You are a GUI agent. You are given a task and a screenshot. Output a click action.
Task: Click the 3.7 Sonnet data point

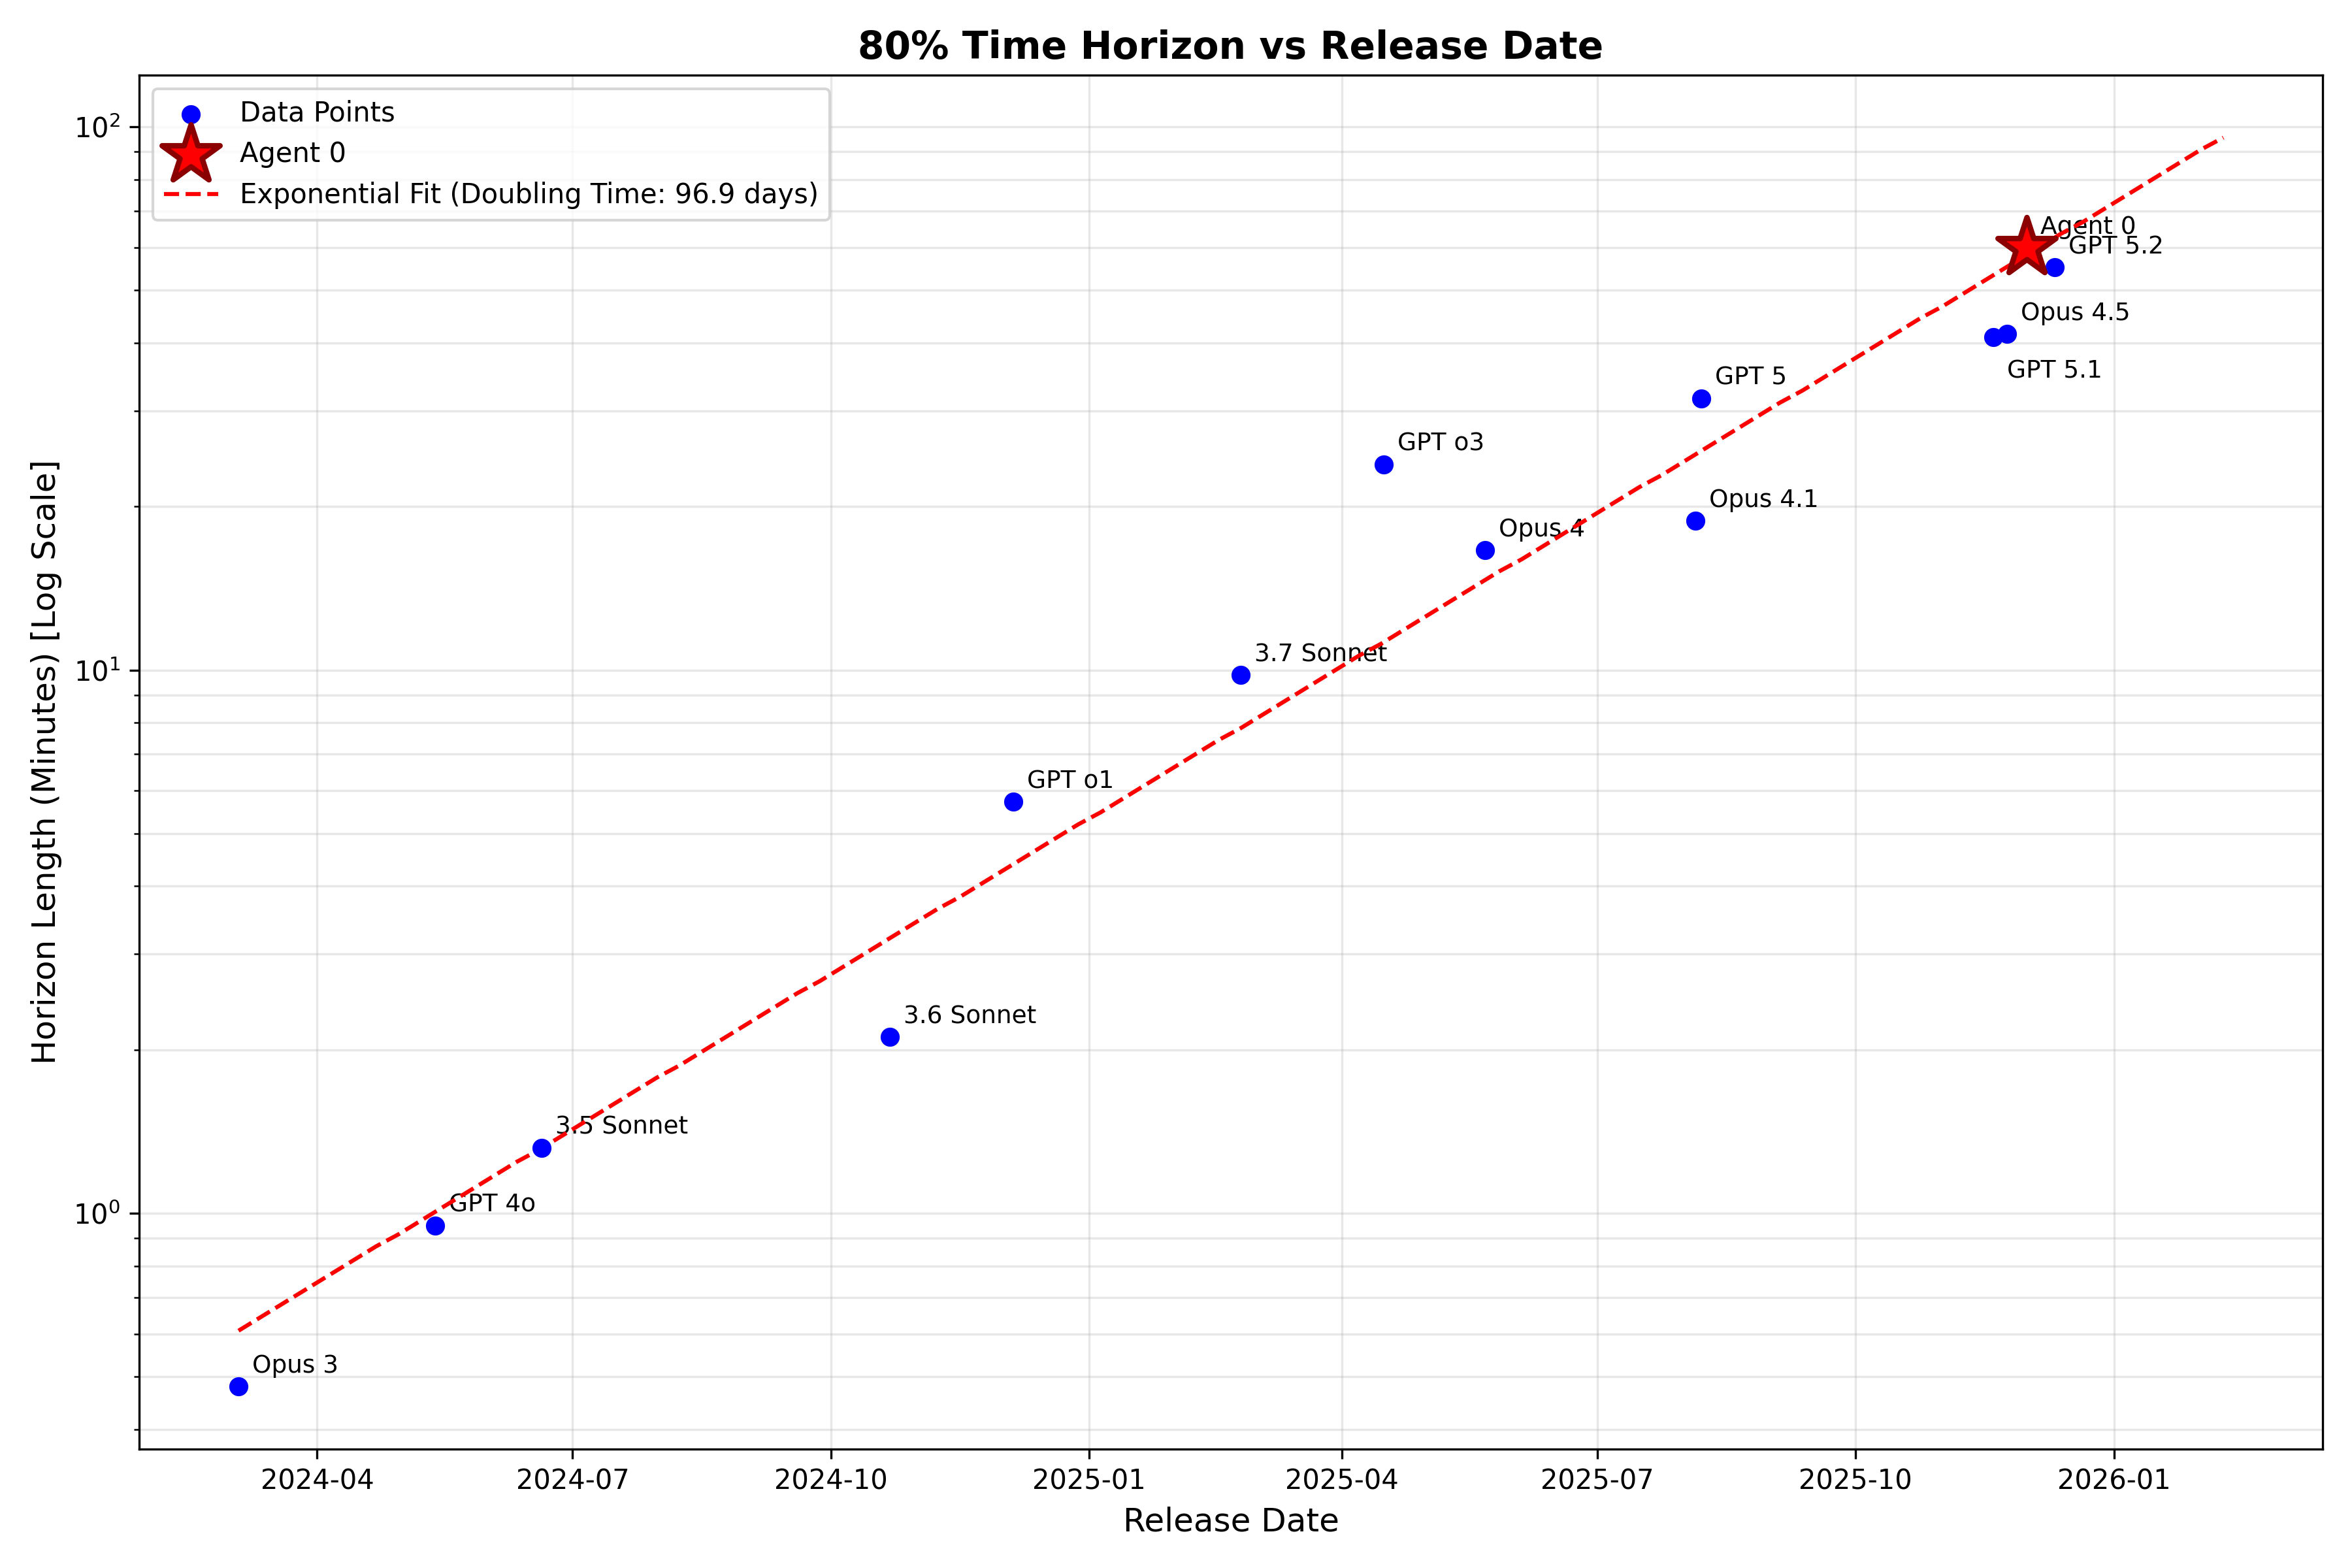tap(1241, 675)
